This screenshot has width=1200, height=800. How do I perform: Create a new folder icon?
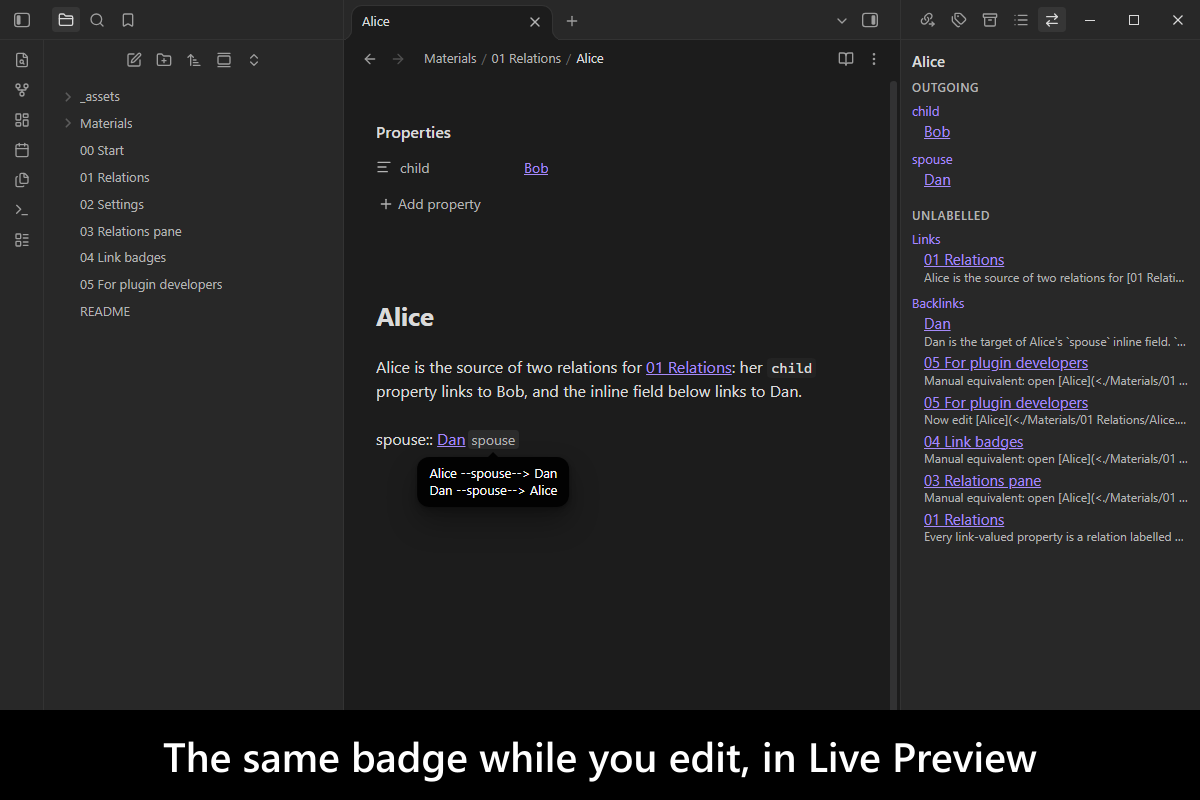click(x=164, y=60)
